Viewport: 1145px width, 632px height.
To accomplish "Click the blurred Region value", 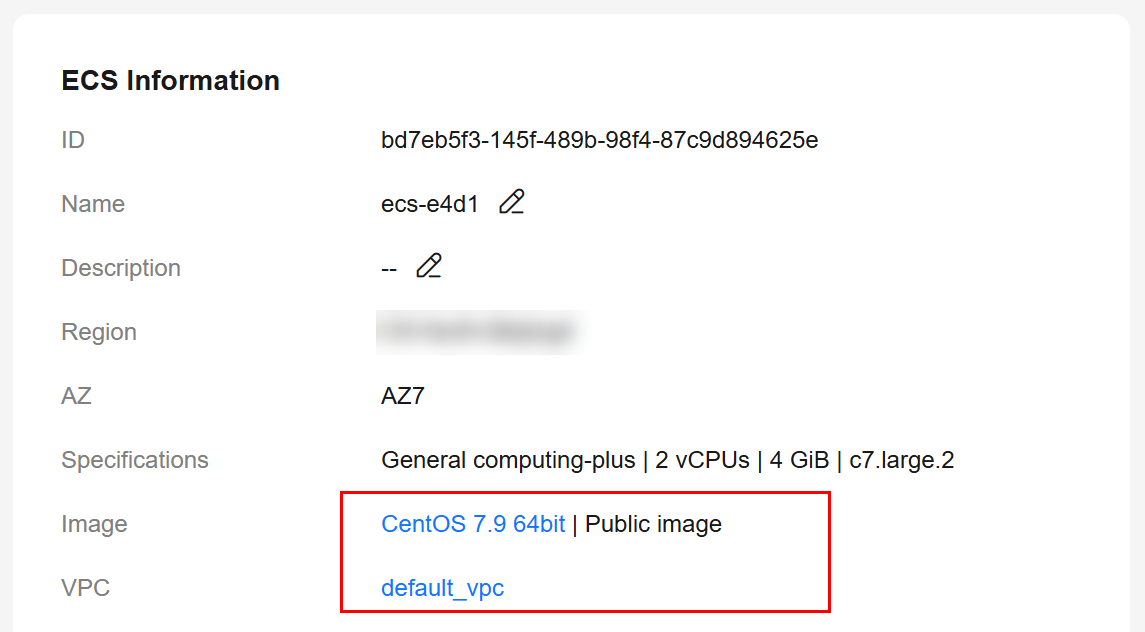I will click(x=478, y=331).
